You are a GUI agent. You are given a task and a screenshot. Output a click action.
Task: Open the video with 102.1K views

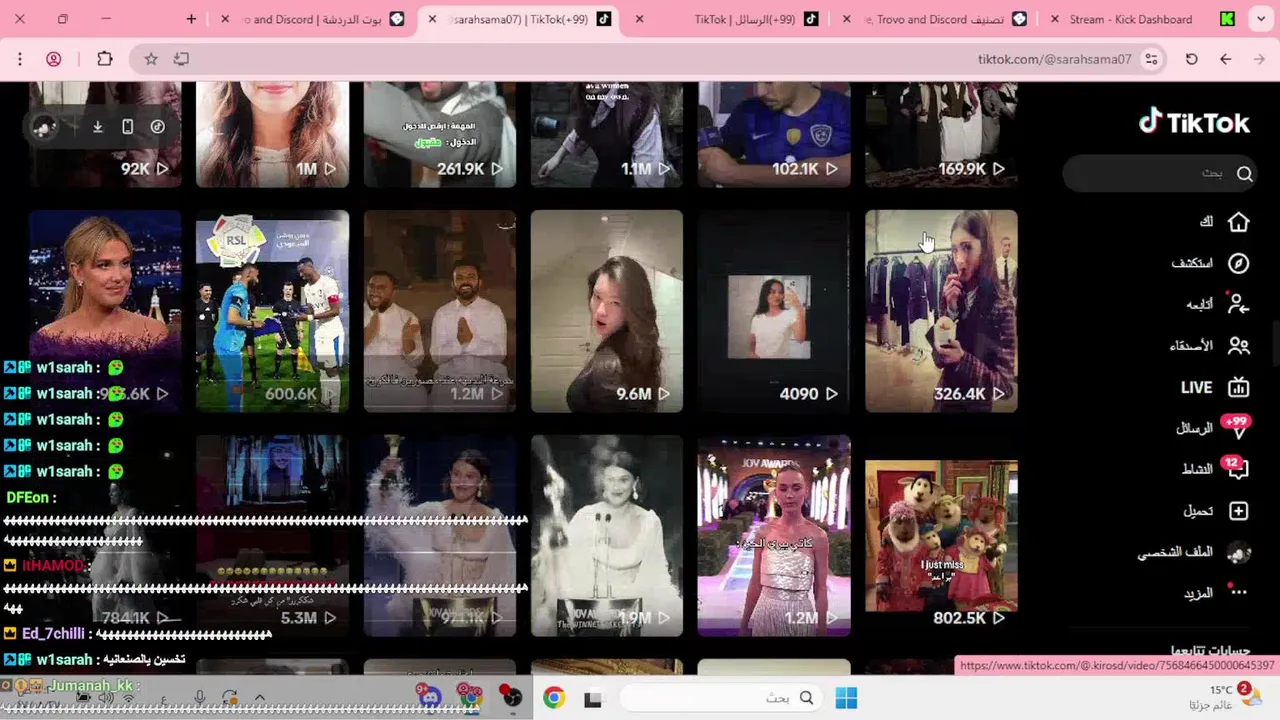coord(774,134)
